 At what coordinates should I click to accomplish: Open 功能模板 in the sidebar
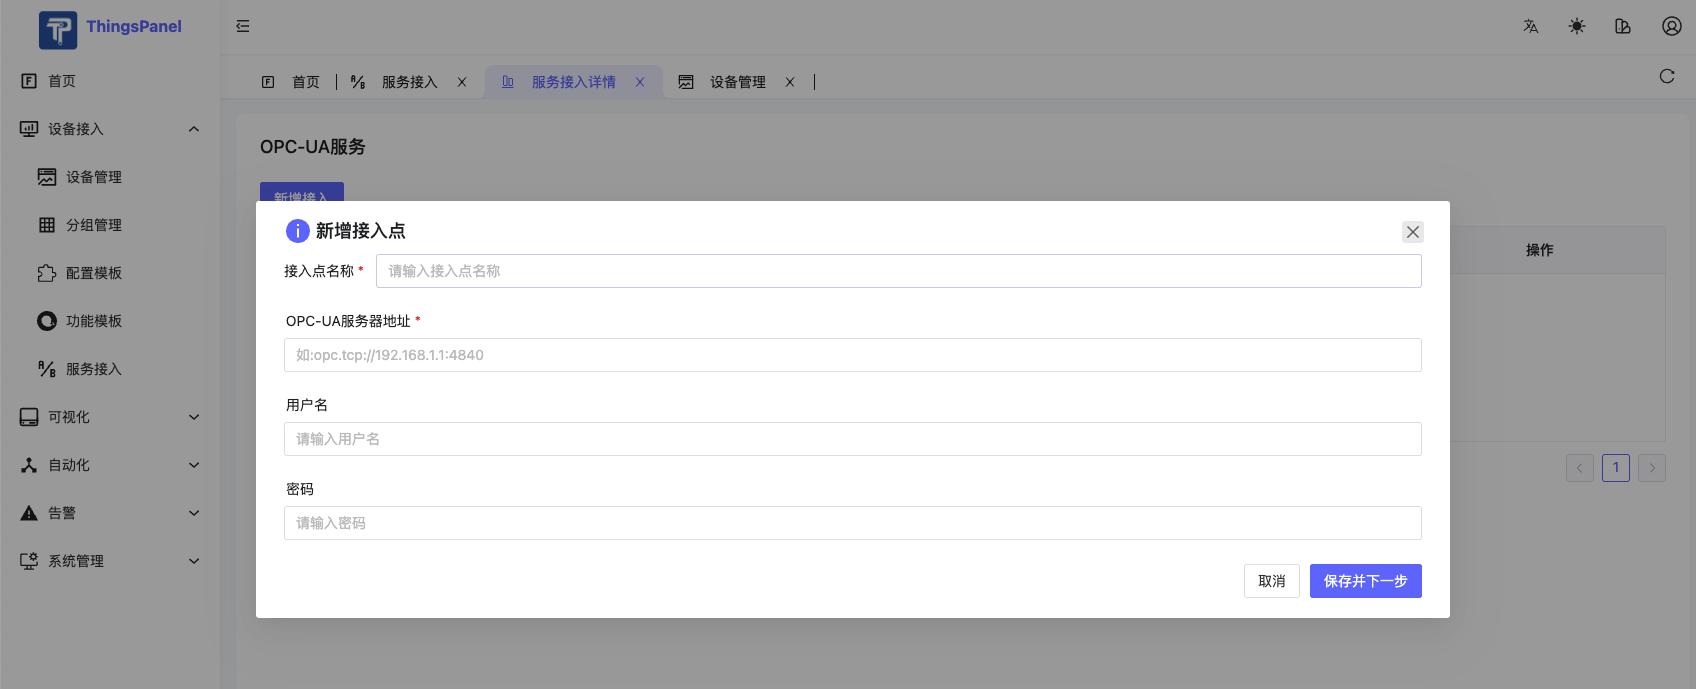point(94,321)
